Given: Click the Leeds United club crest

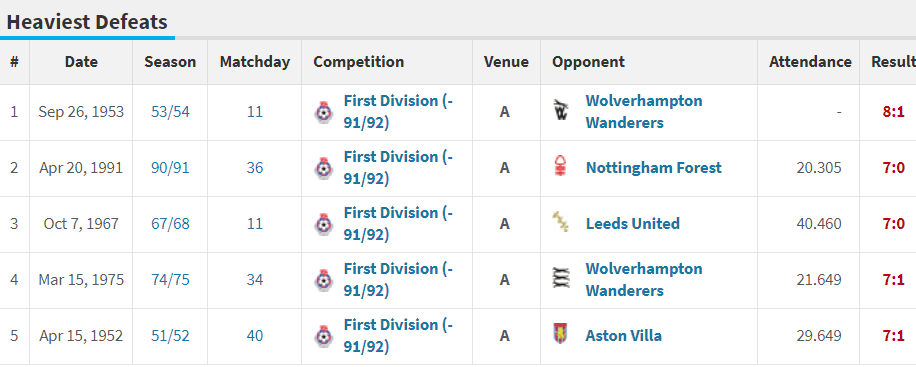Looking at the screenshot, I should (x=561, y=223).
